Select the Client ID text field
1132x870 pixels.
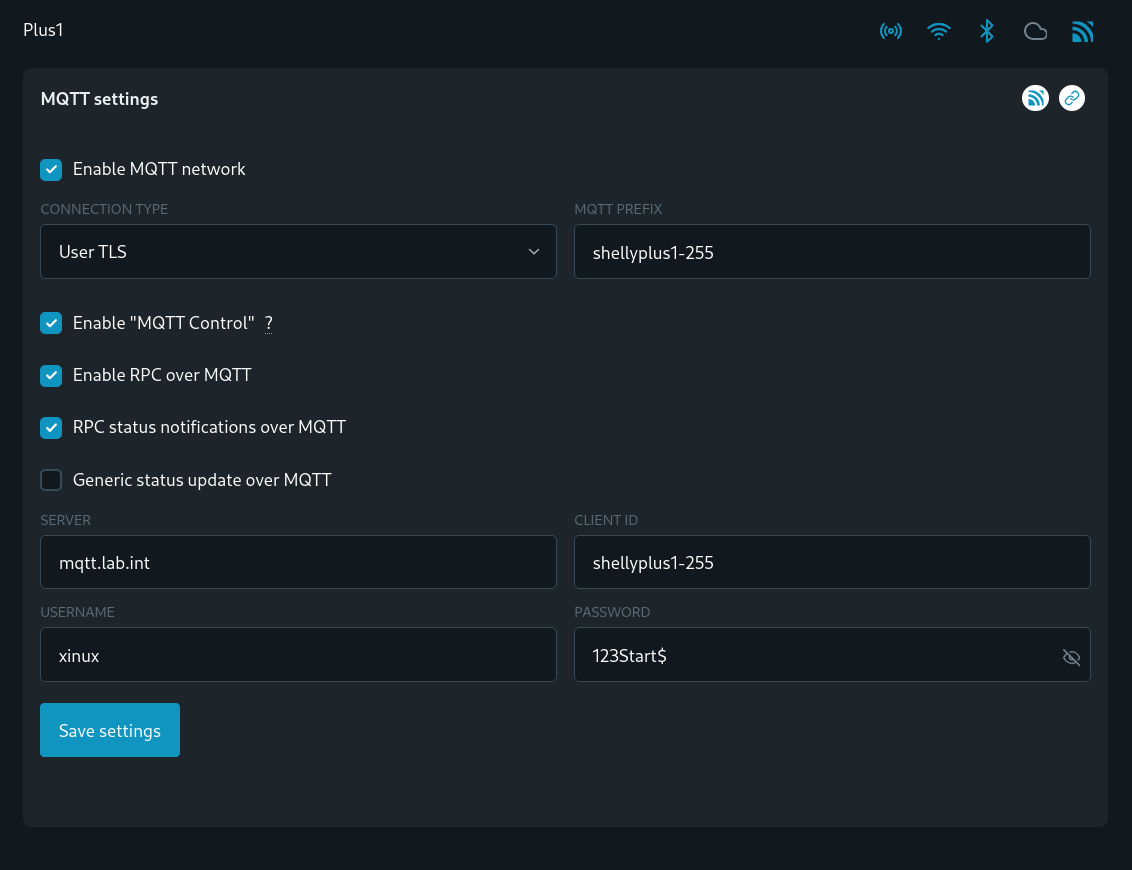(x=831, y=562)
